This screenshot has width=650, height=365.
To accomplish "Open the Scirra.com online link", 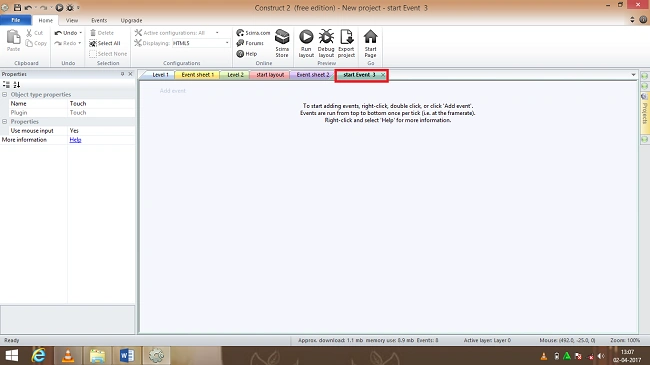I will coord(253,33).
